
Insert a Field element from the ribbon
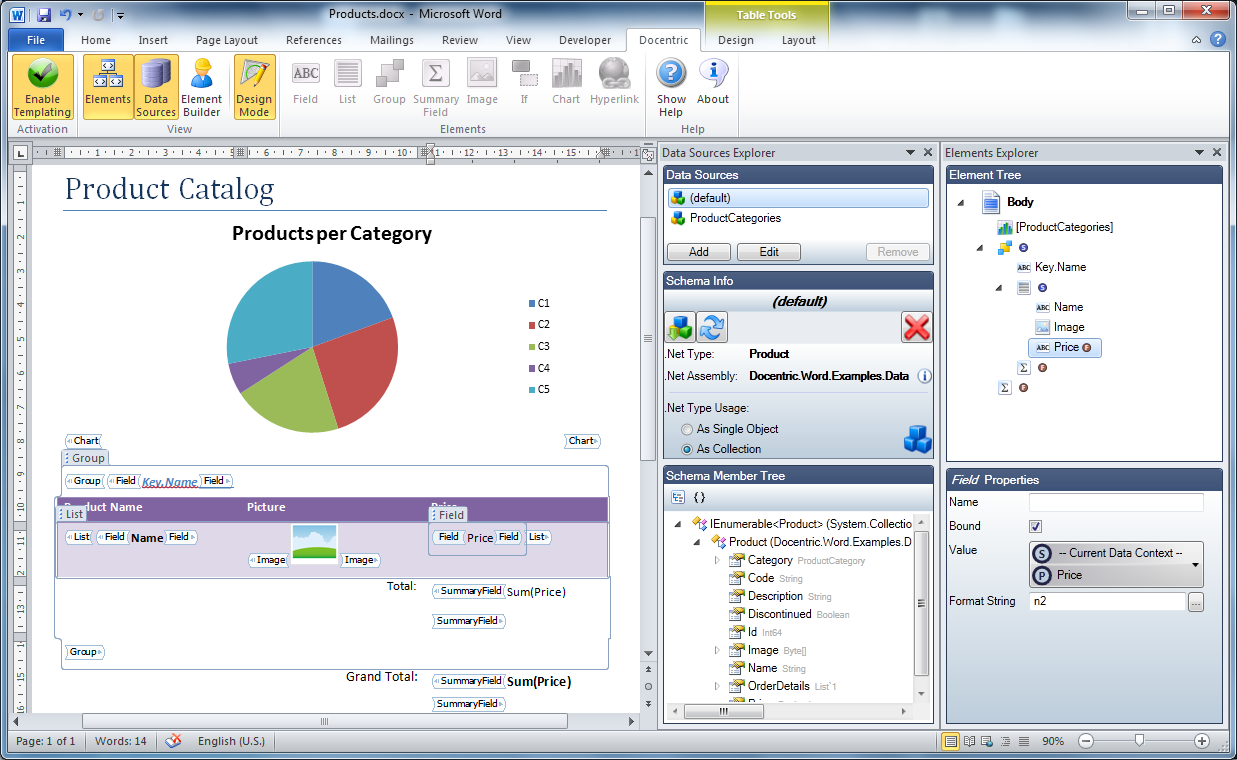click(306, 82)
